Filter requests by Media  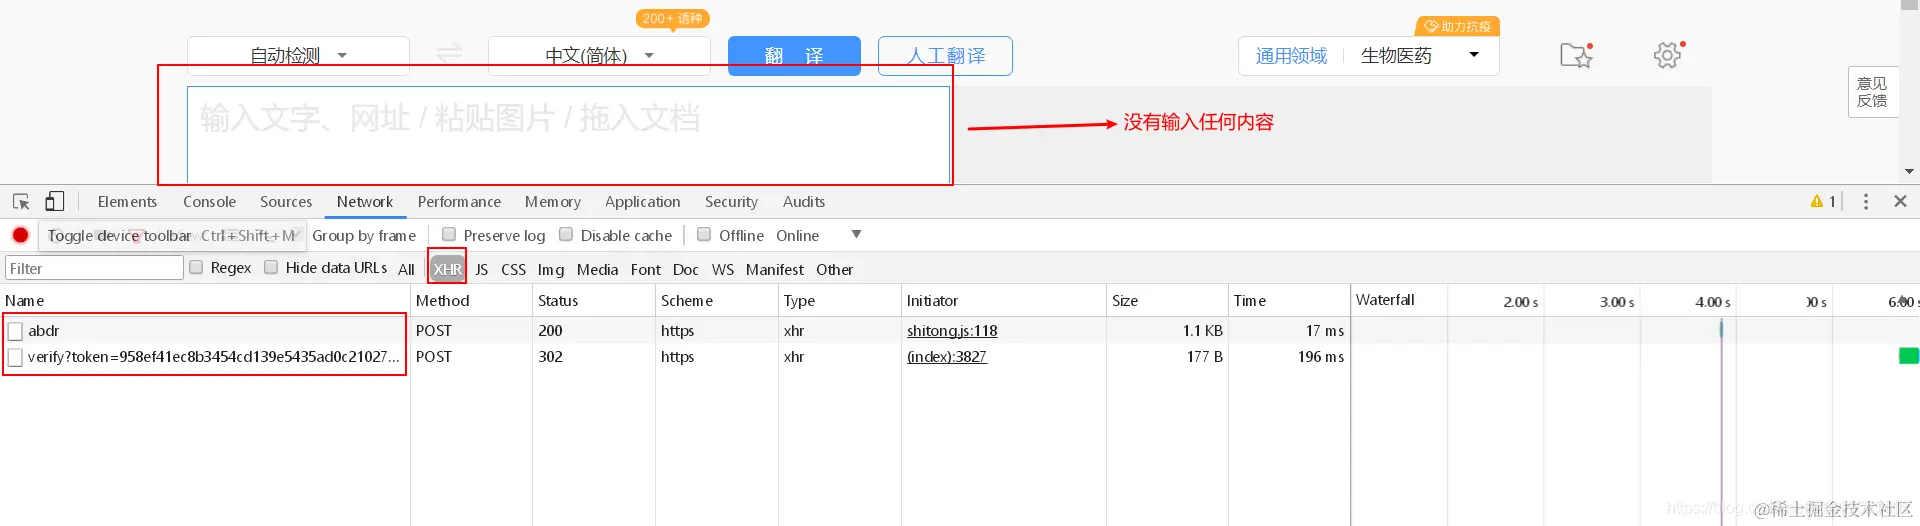[x=597, y=269]
